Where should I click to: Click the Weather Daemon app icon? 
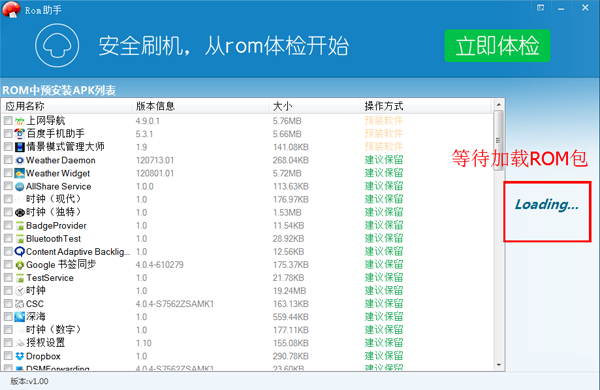point(20,160)
